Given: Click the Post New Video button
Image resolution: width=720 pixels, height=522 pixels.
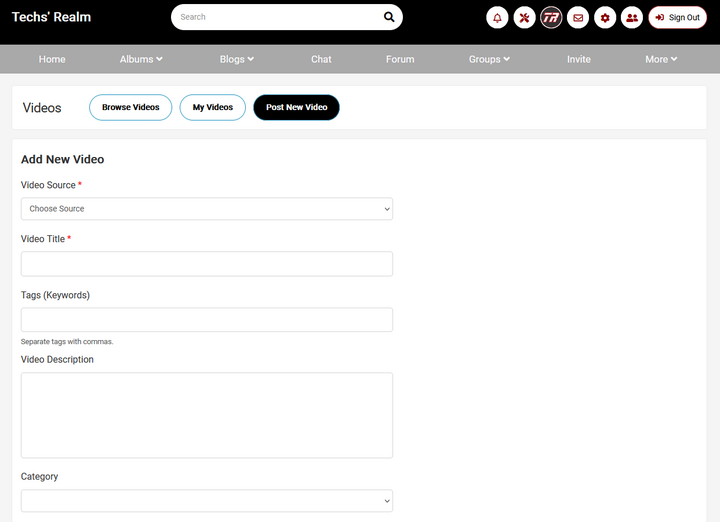Looking at the screenshot, I should tap(297, 107).
